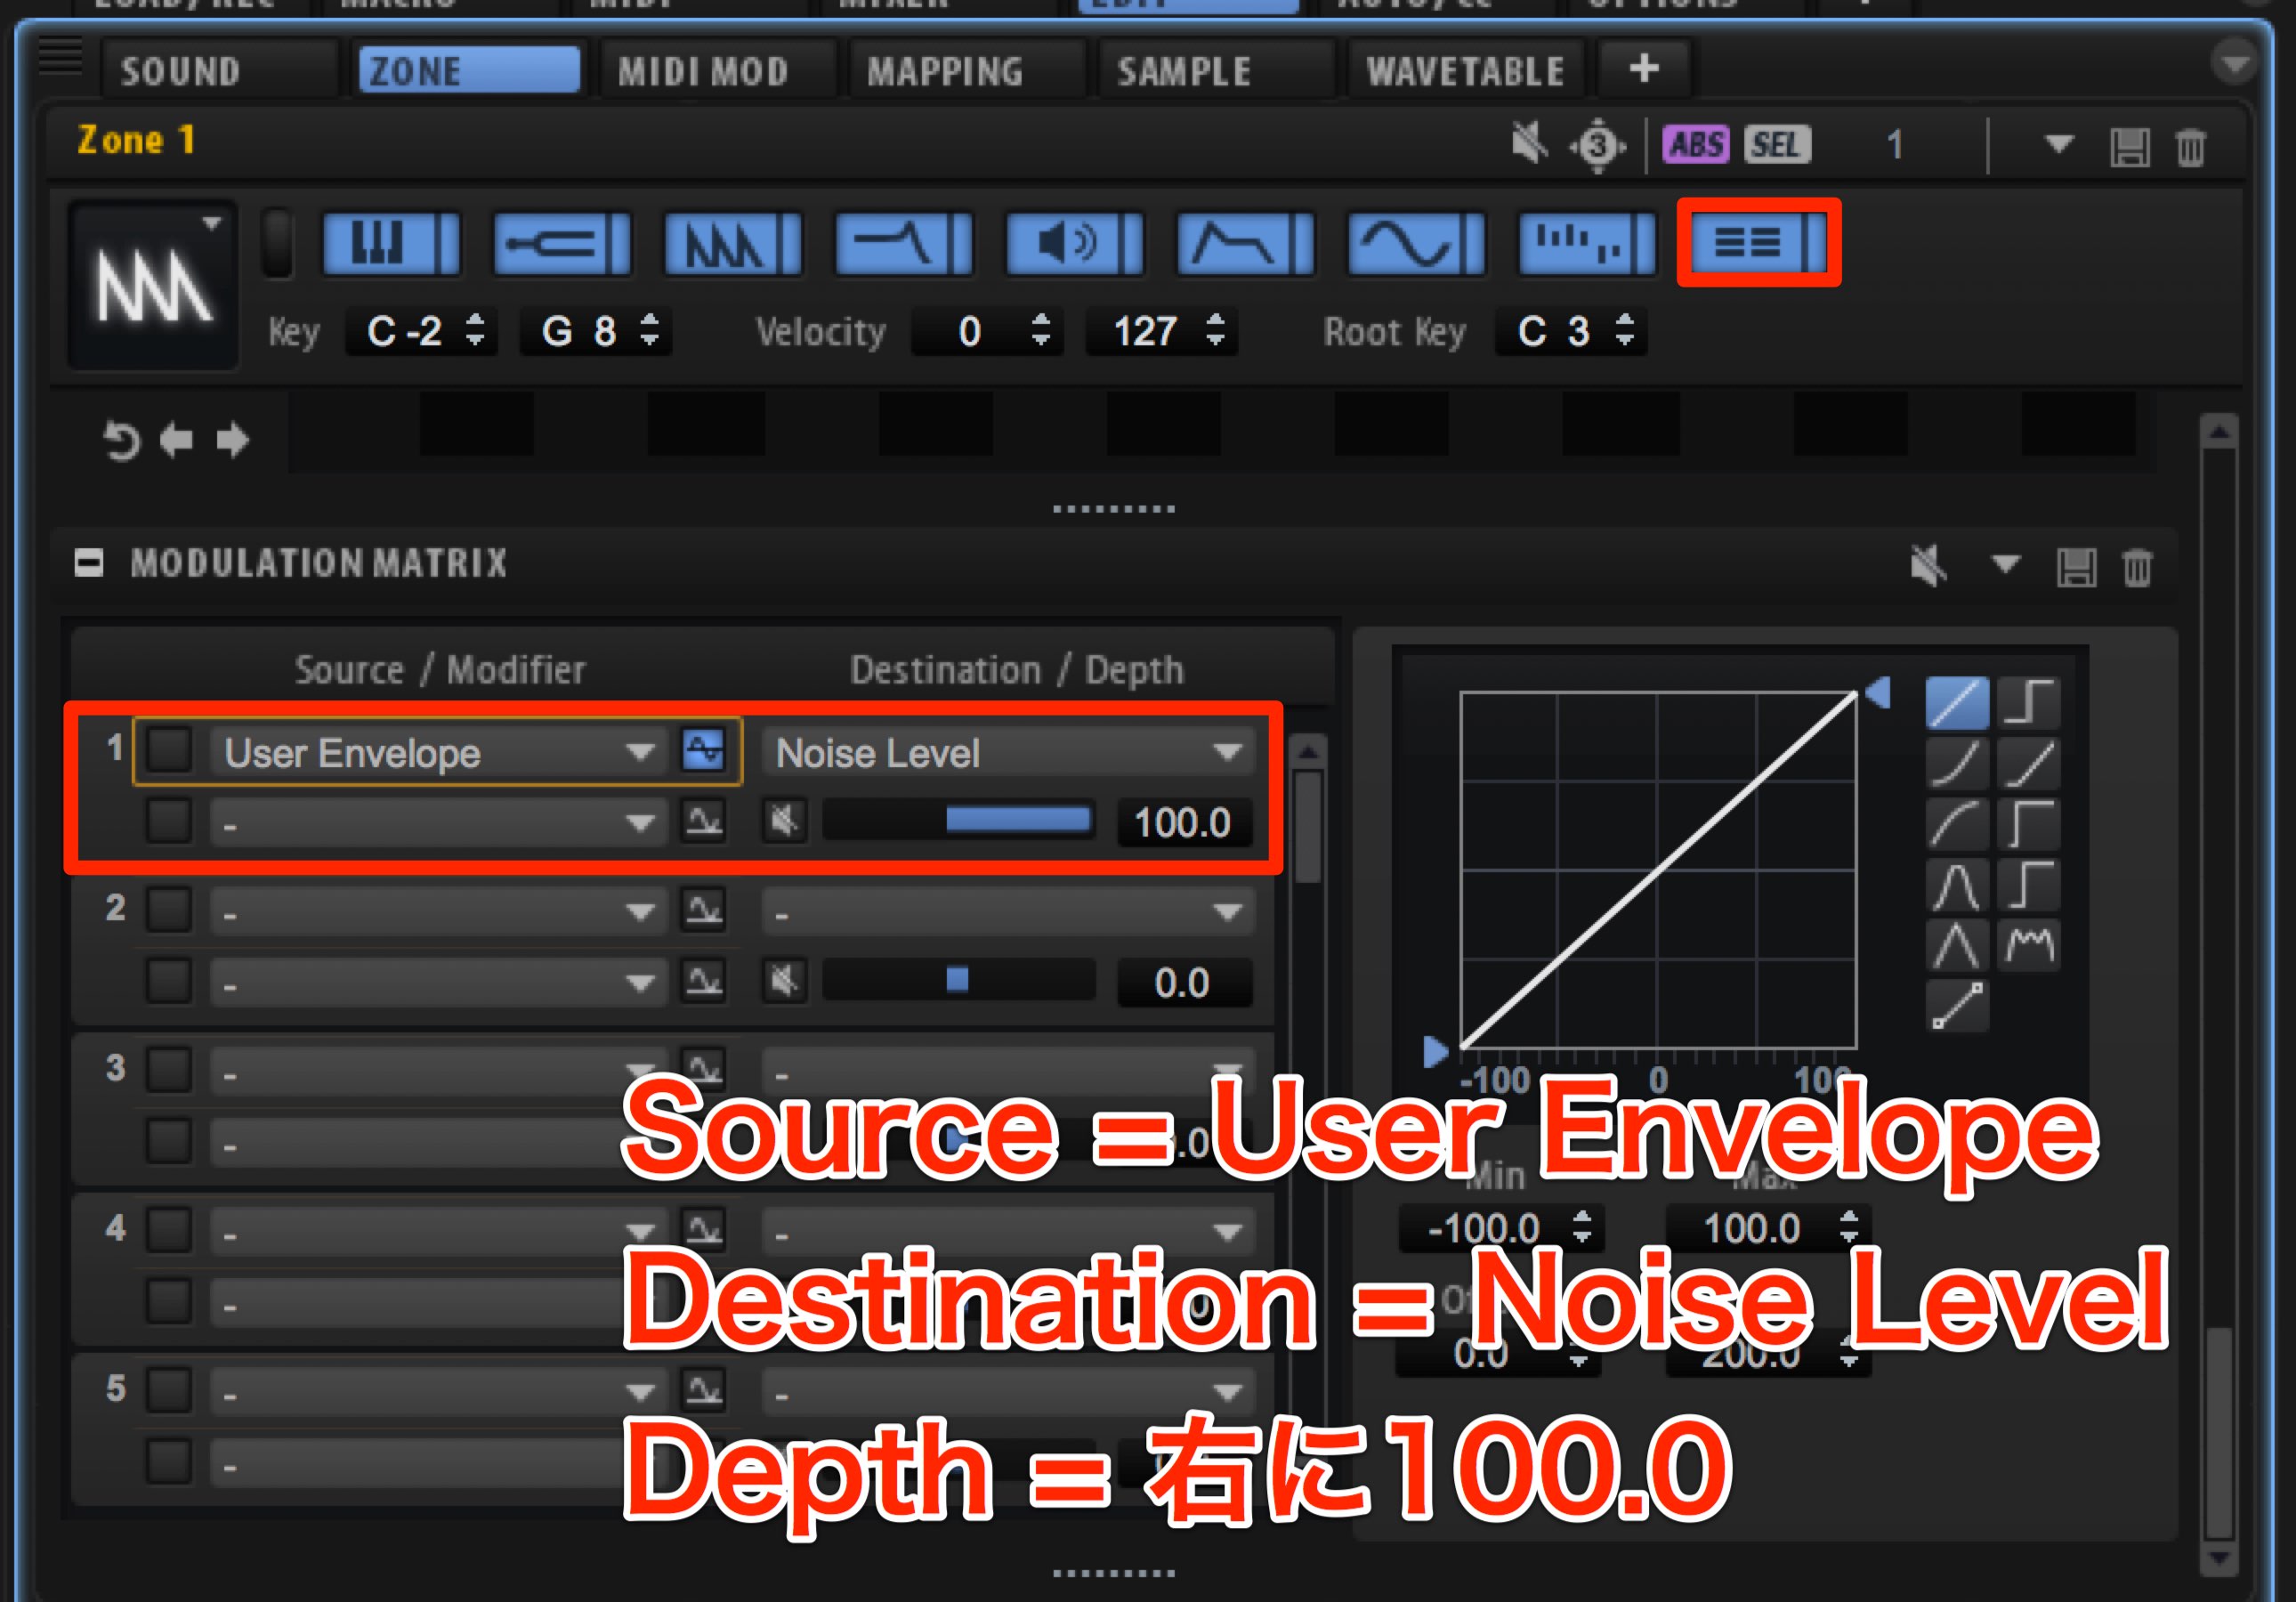The width and height of the screenshot is (2296, 1602).
Task: Click the solo target icon in Zone header
Action: click(x=1597, y=146)
